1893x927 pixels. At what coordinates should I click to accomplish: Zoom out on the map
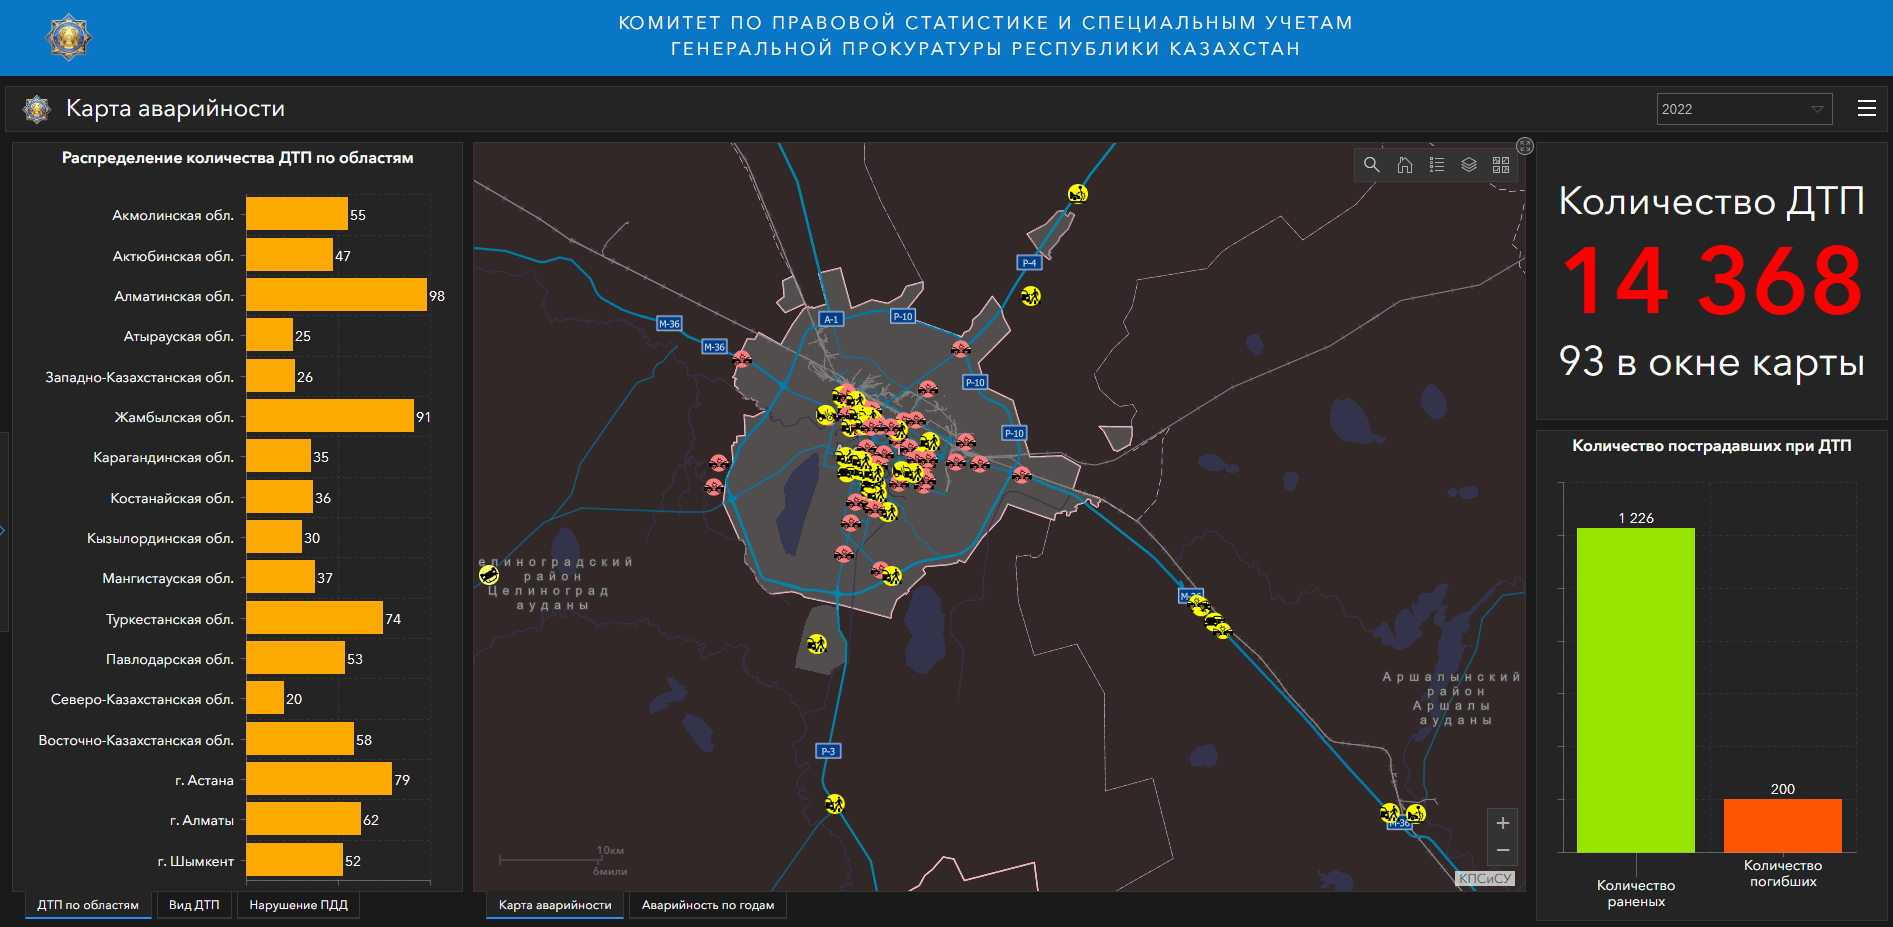tap(1502, 850)
